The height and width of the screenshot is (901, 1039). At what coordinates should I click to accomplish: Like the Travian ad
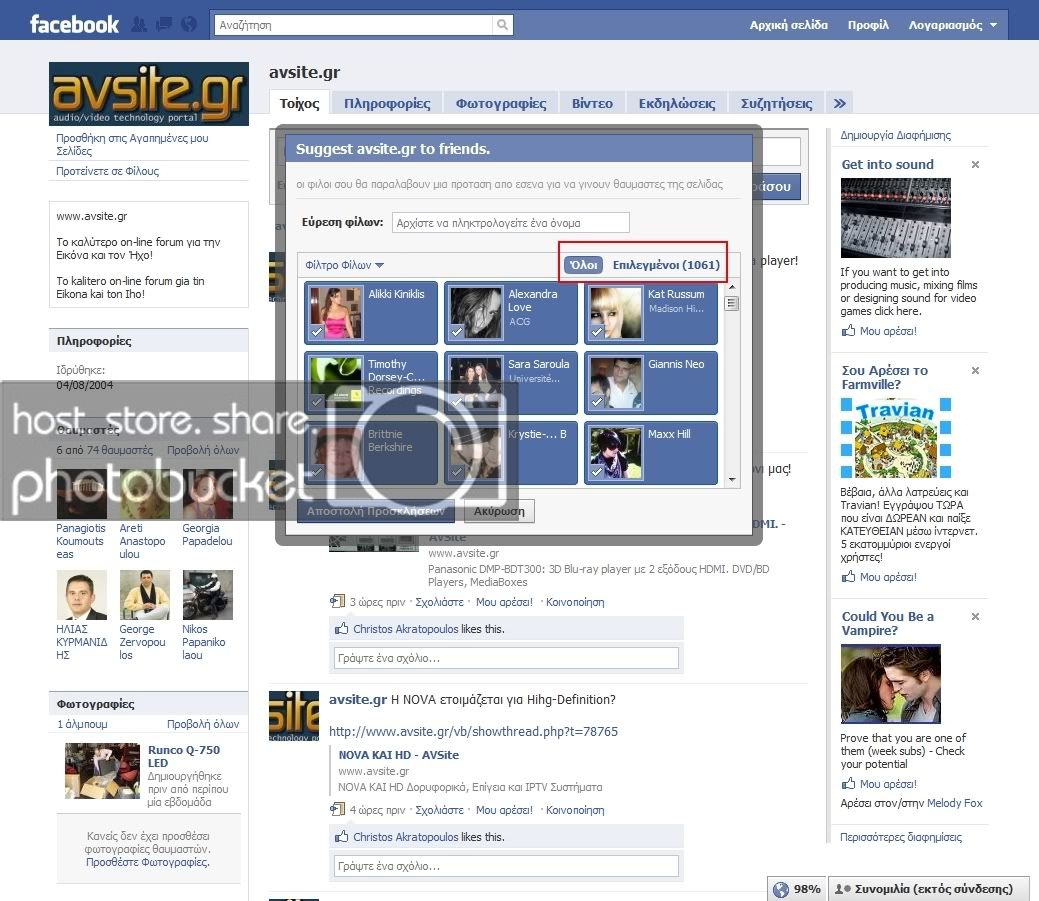[x=879, y=577]
